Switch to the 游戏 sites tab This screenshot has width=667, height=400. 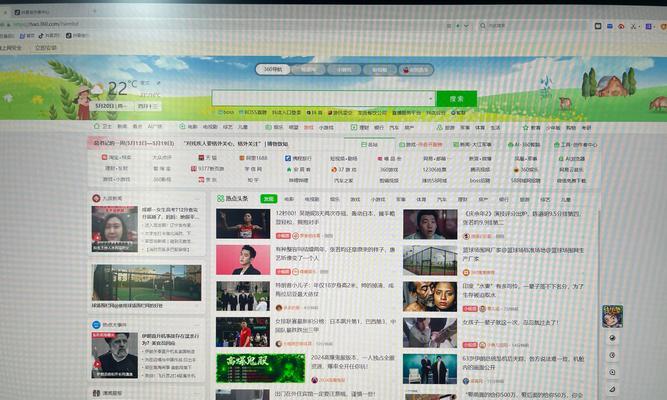pyautogui.click(x=420, y=145)
